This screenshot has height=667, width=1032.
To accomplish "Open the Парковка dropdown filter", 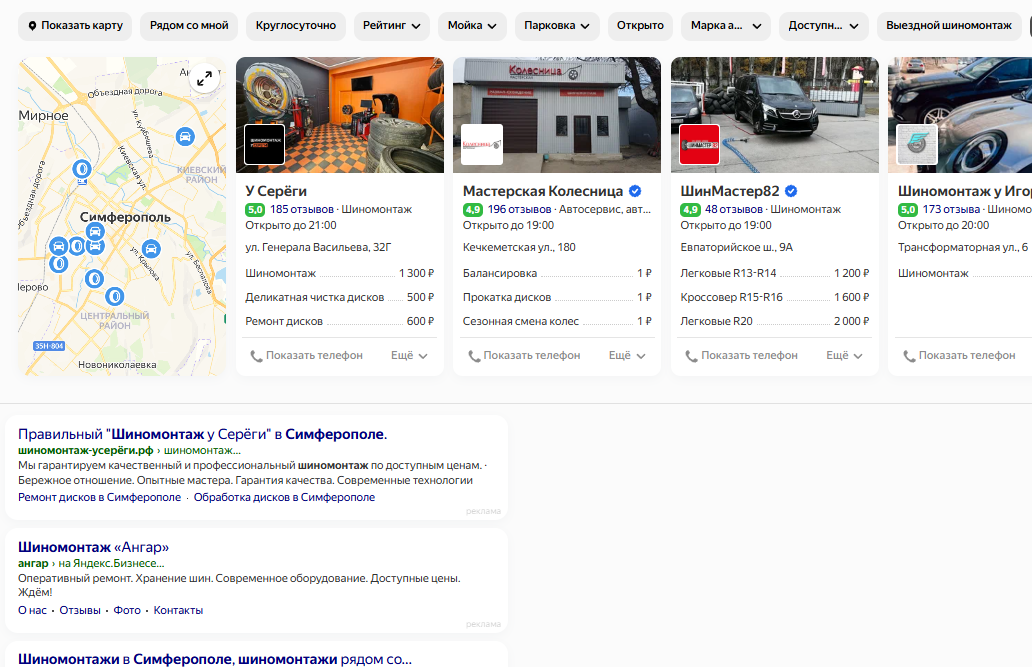I will click(557, 26).
